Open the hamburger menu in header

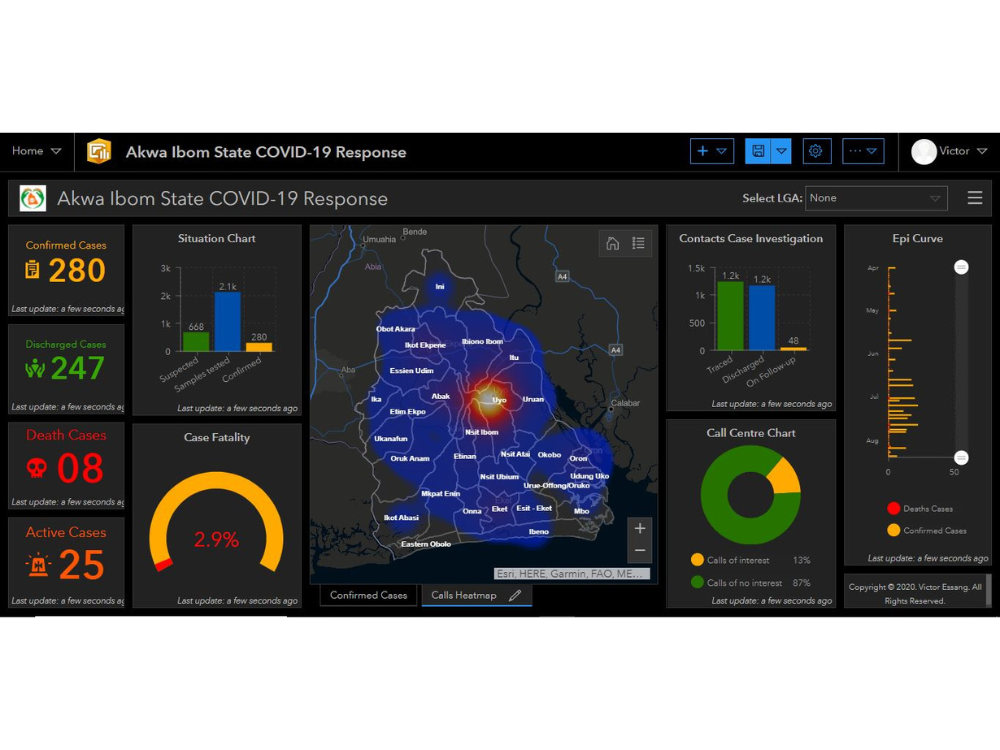tap(974, 198)
